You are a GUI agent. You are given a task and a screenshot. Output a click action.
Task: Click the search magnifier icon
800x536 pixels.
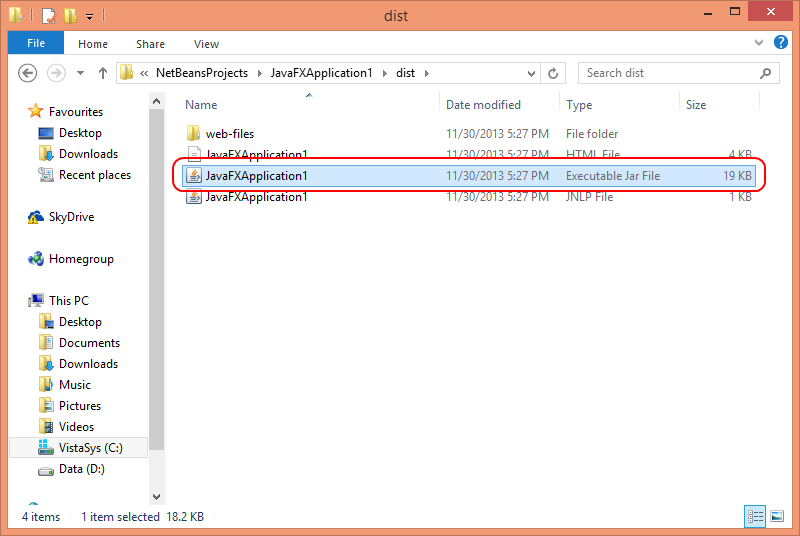tap(765, 73)
